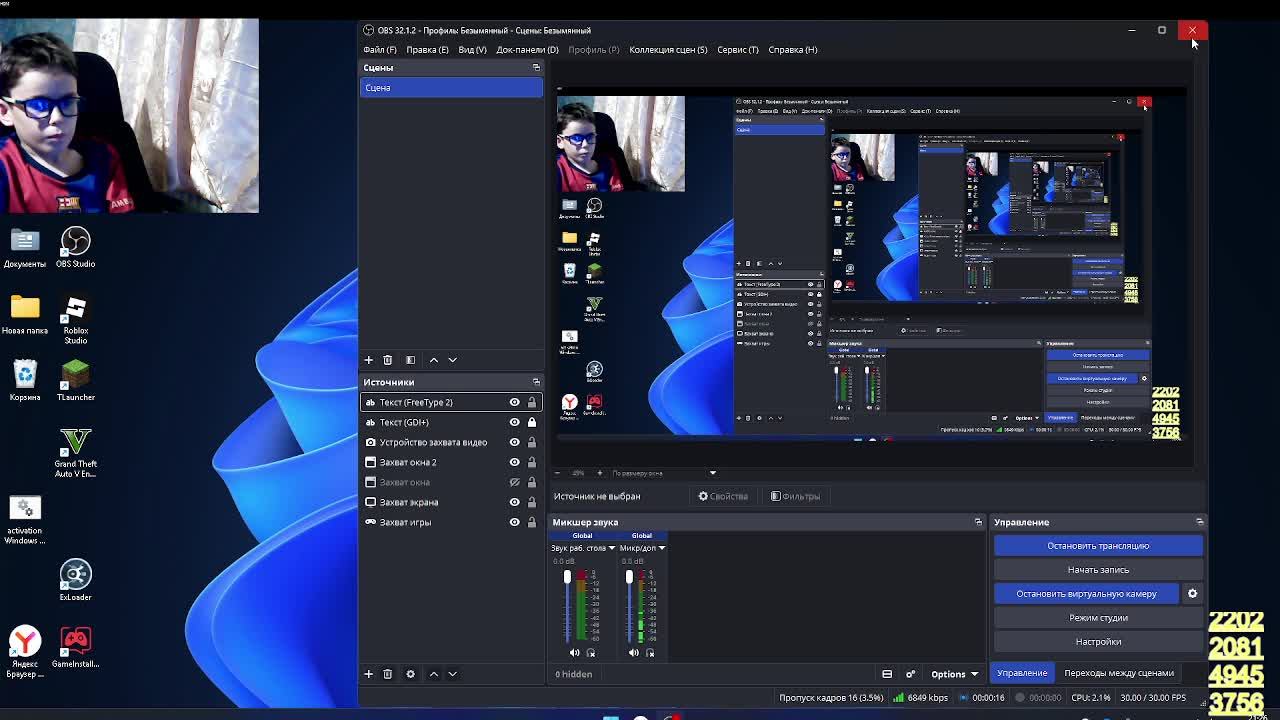Click Начать запись button
Image resolution: width=1280 pixels, height=720 pixels.
tap(1098, 570)
